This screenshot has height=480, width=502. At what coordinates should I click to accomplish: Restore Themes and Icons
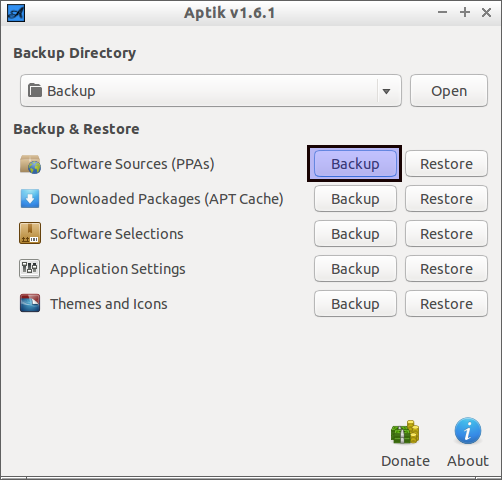point(446,304)
